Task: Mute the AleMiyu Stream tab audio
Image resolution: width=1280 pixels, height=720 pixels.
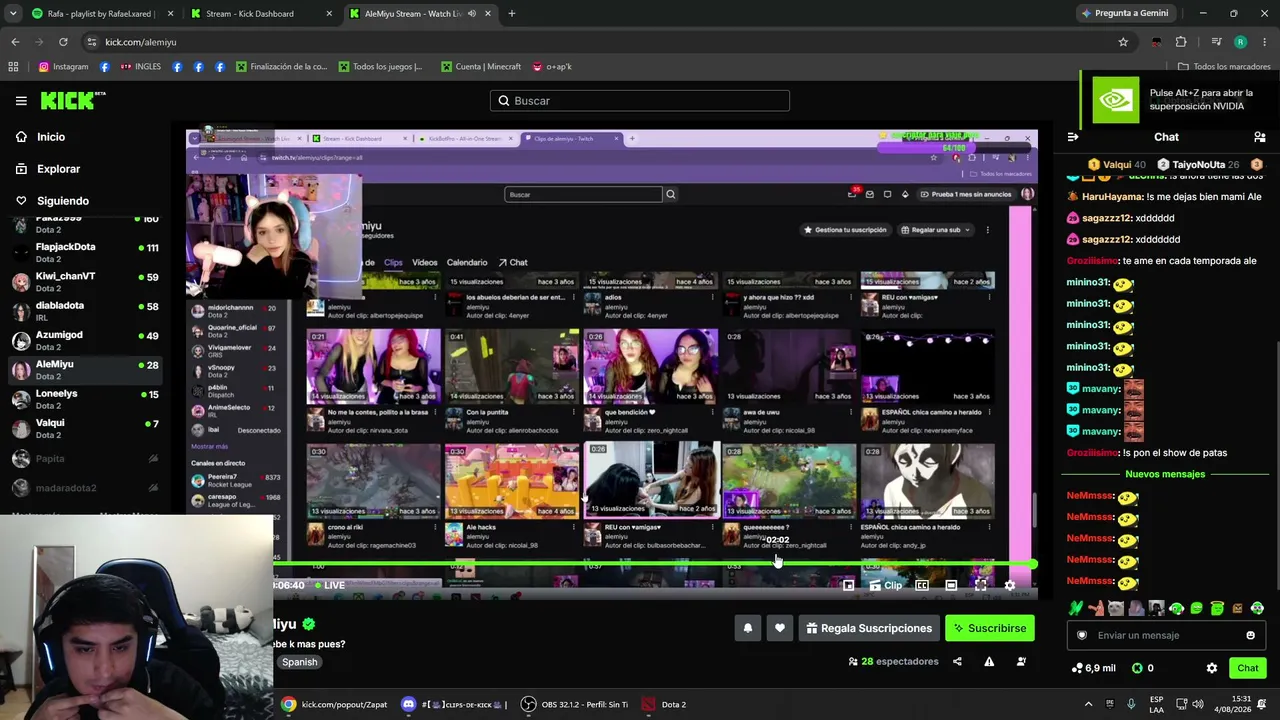Action: tap(472, 14)
